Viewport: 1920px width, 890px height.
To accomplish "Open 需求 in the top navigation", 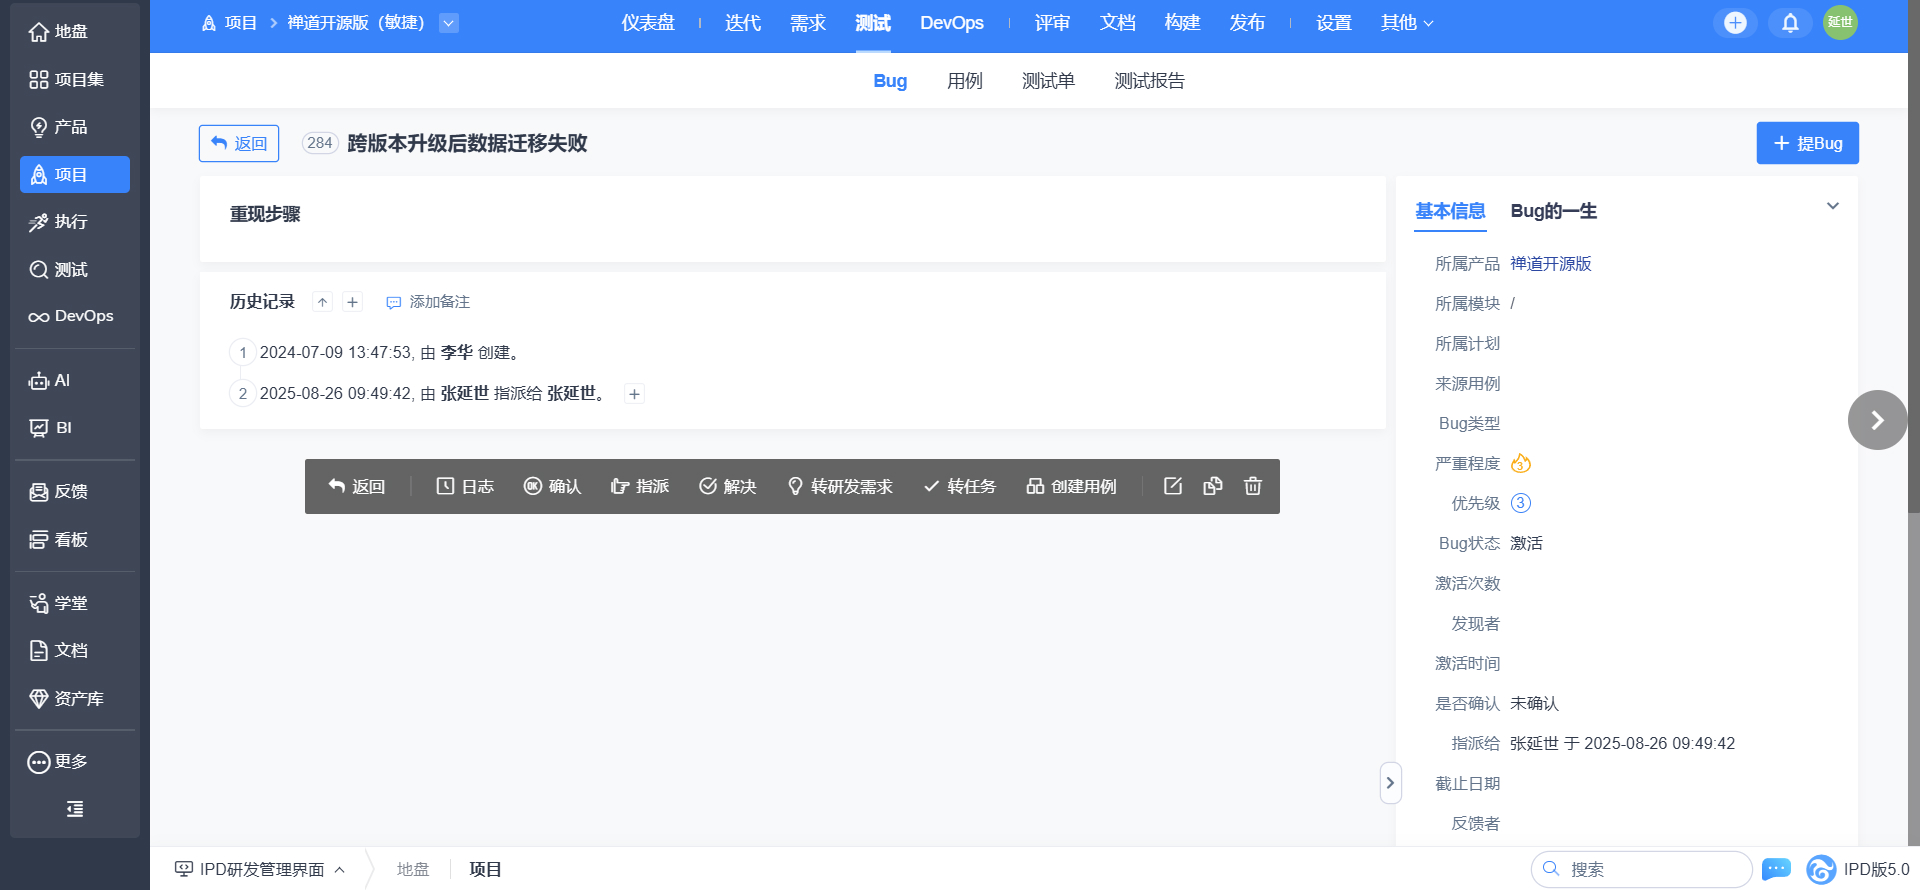I will tap(808, 23).
